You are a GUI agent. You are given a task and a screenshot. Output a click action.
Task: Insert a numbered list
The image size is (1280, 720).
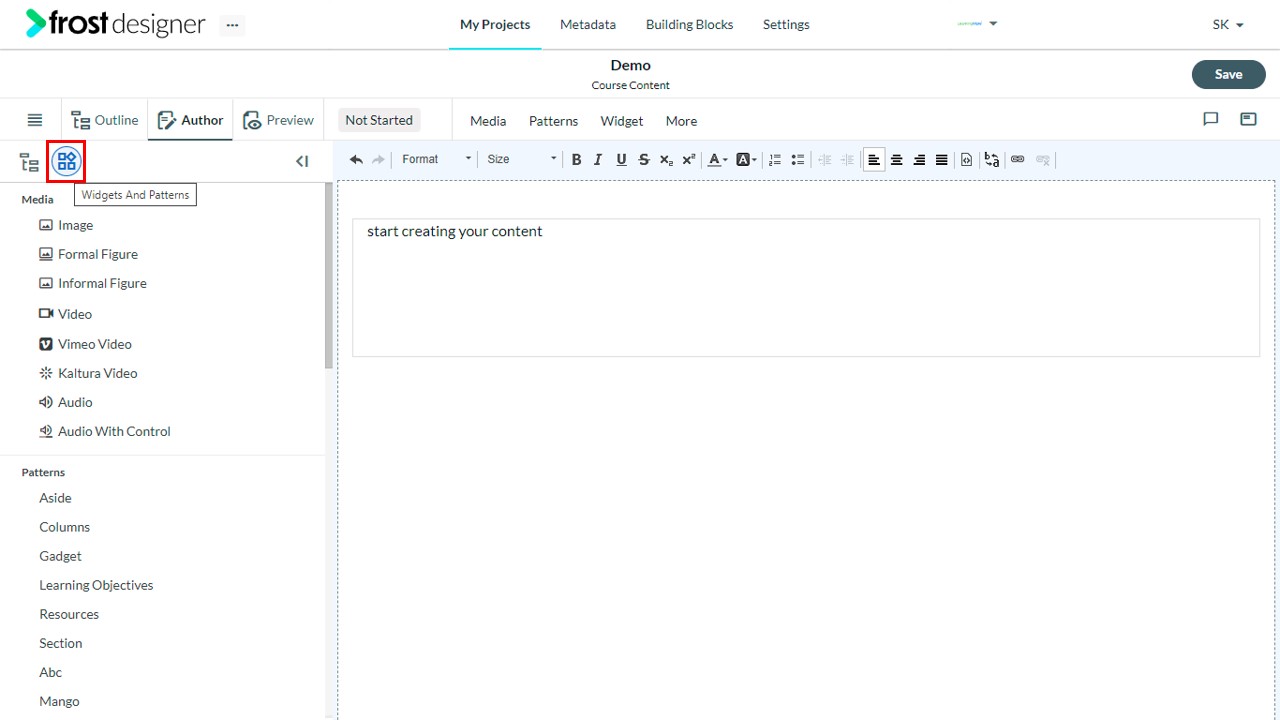775,159
